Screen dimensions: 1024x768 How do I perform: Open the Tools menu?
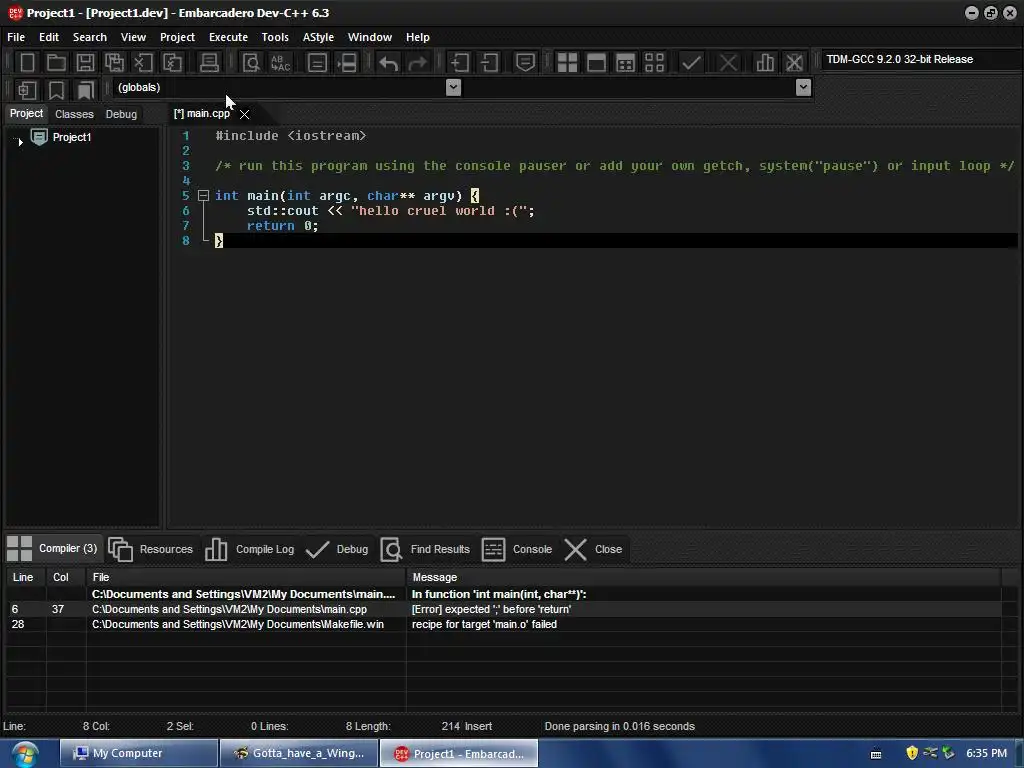point(275,37)
